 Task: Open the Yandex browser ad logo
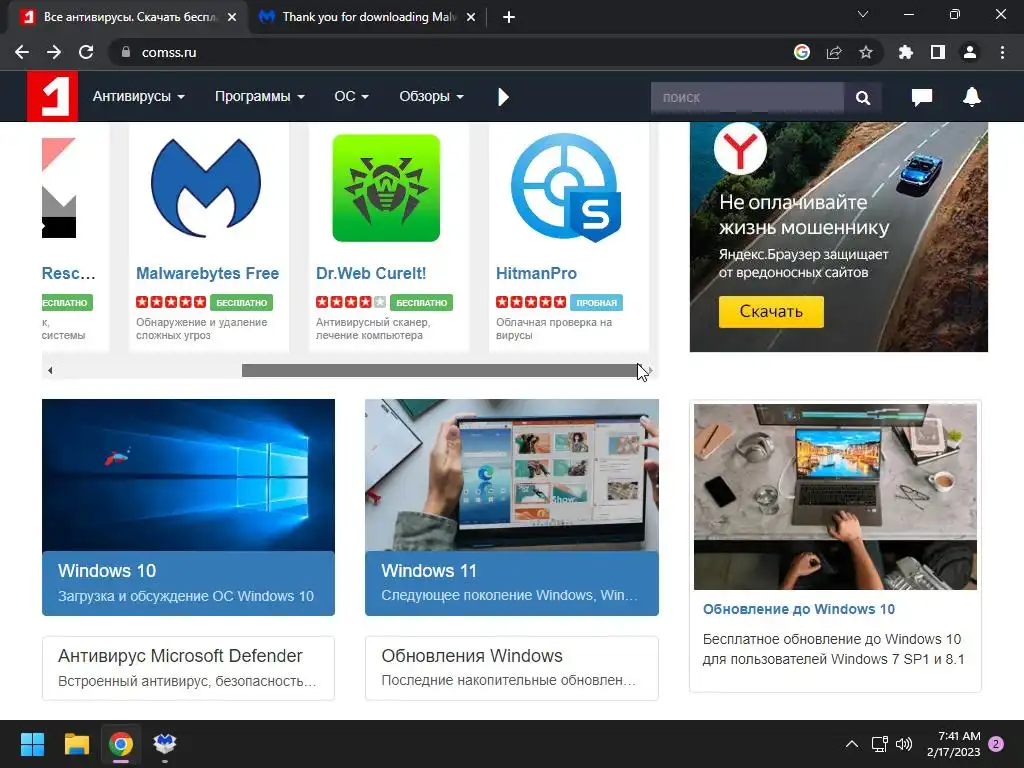(740, 149)
